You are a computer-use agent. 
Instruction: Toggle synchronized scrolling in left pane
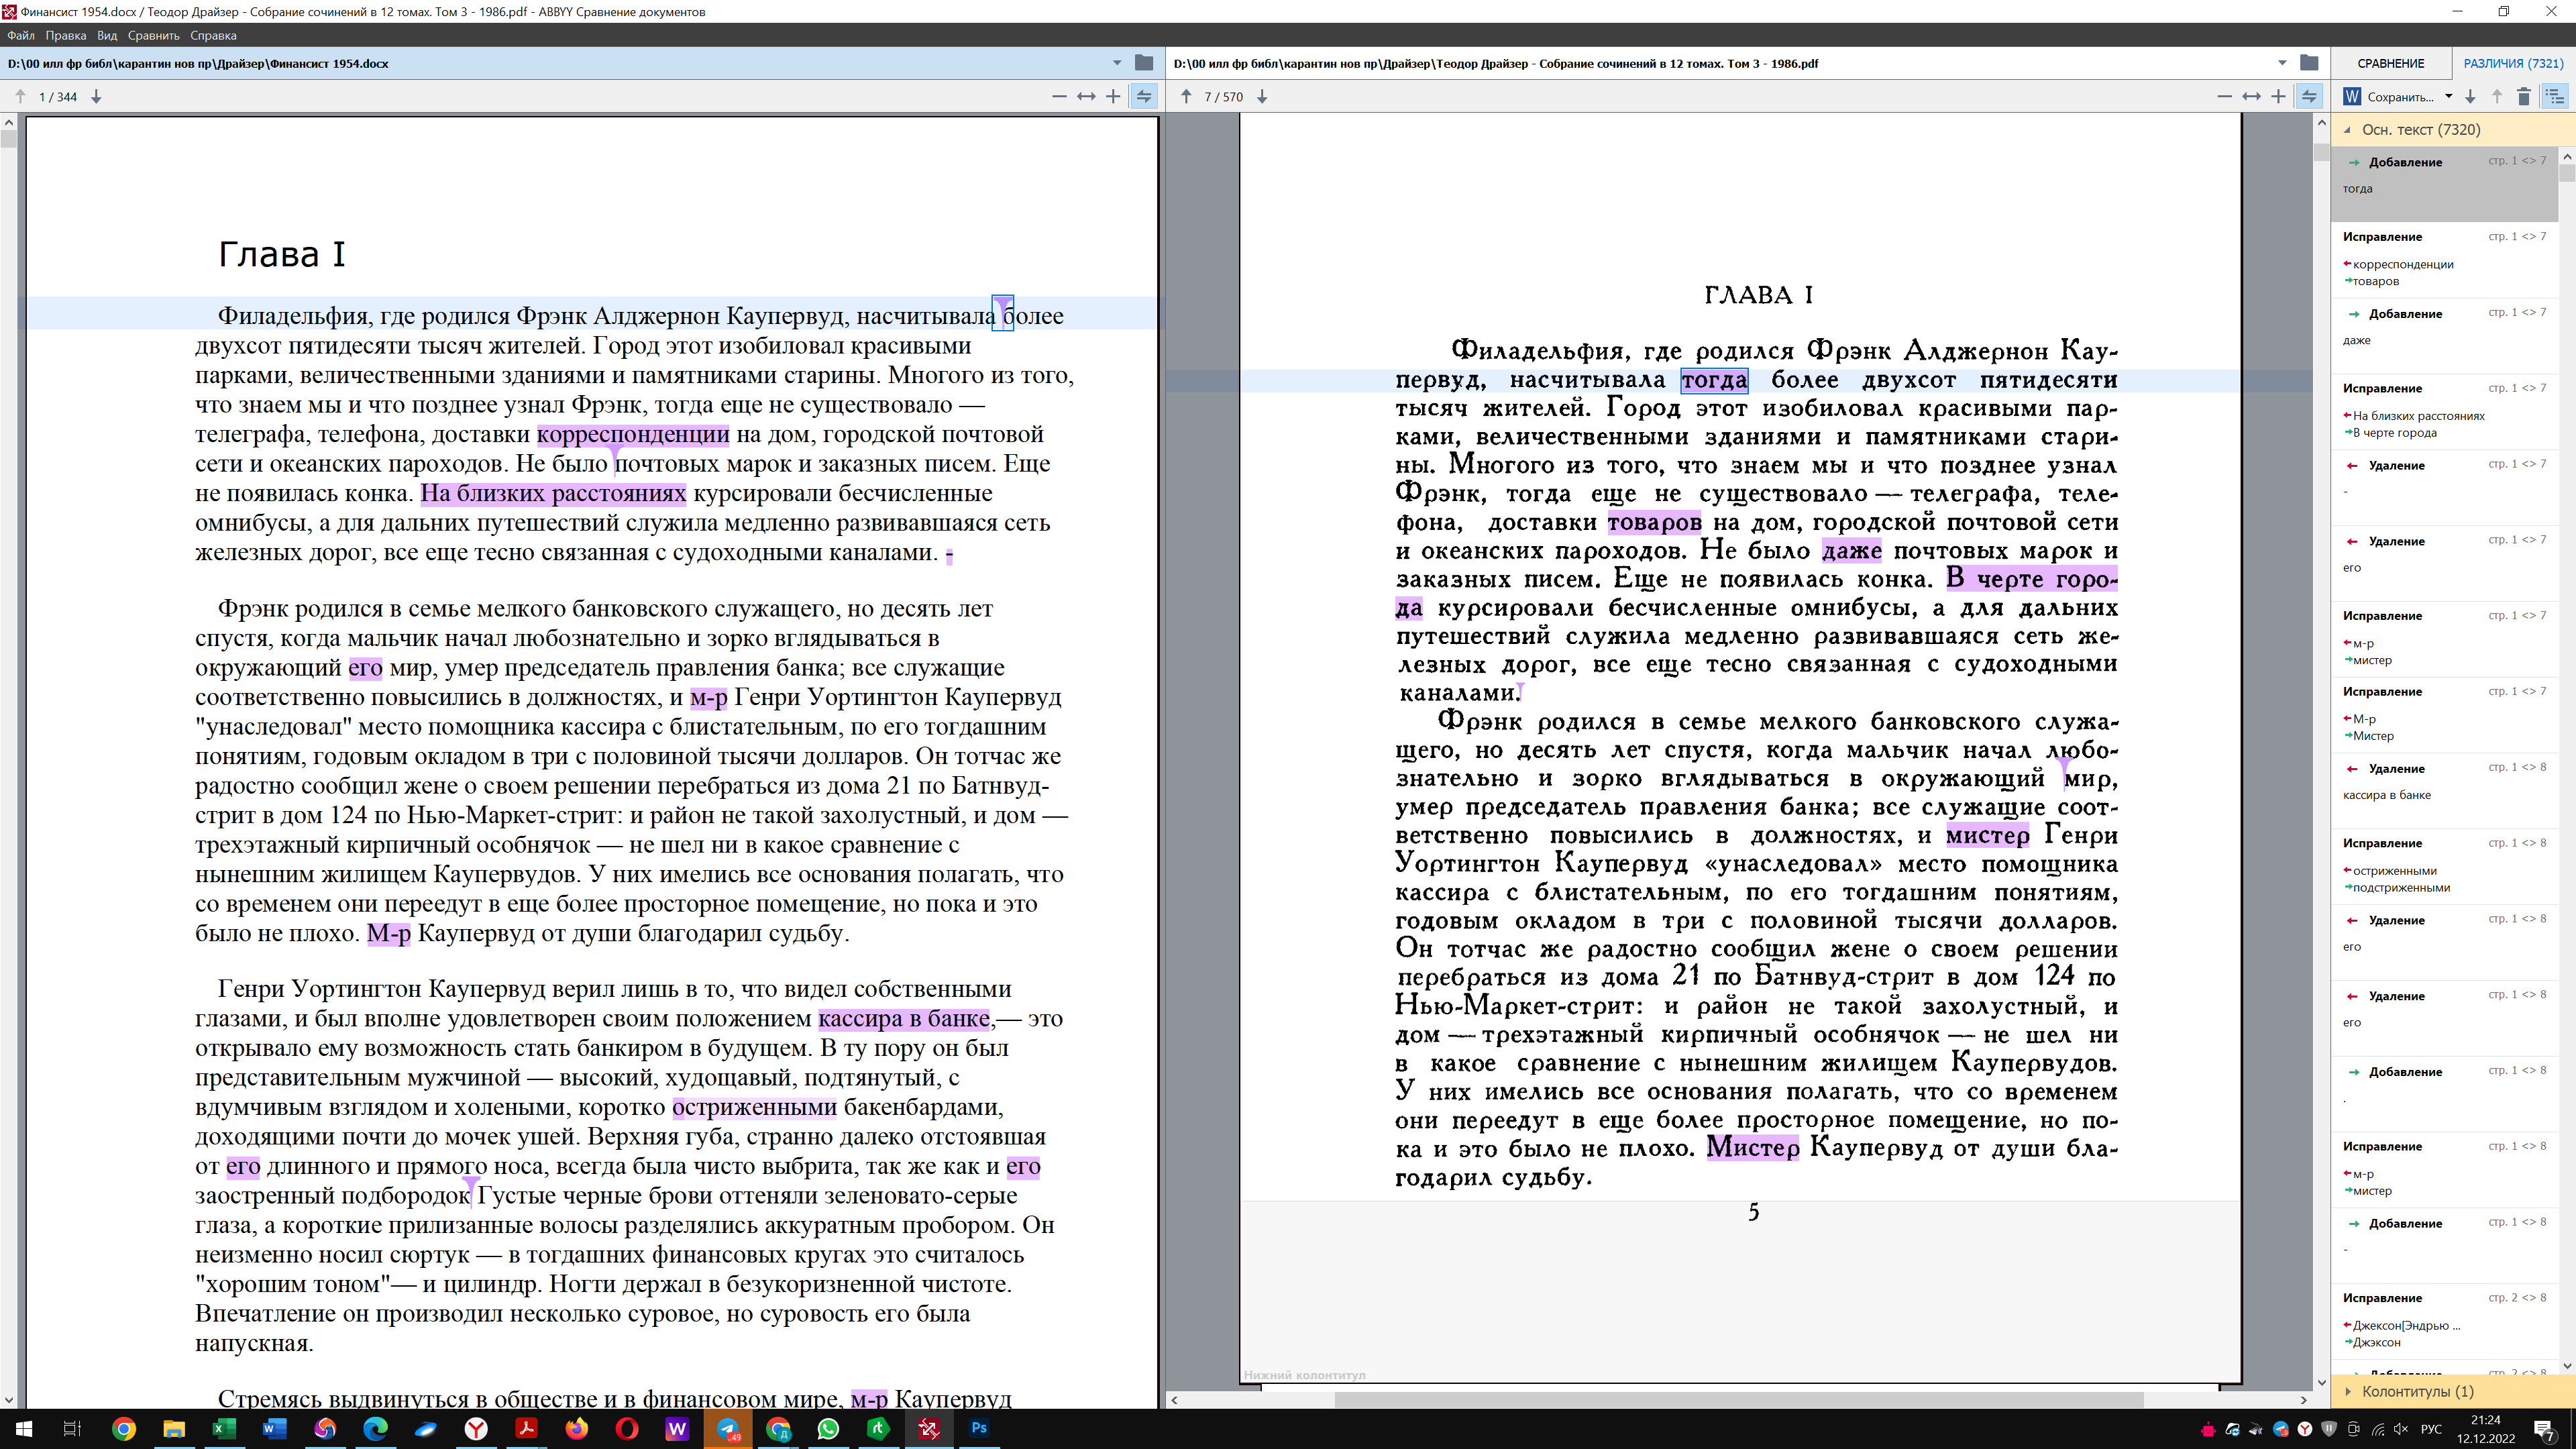click(x=1144, y=97)
